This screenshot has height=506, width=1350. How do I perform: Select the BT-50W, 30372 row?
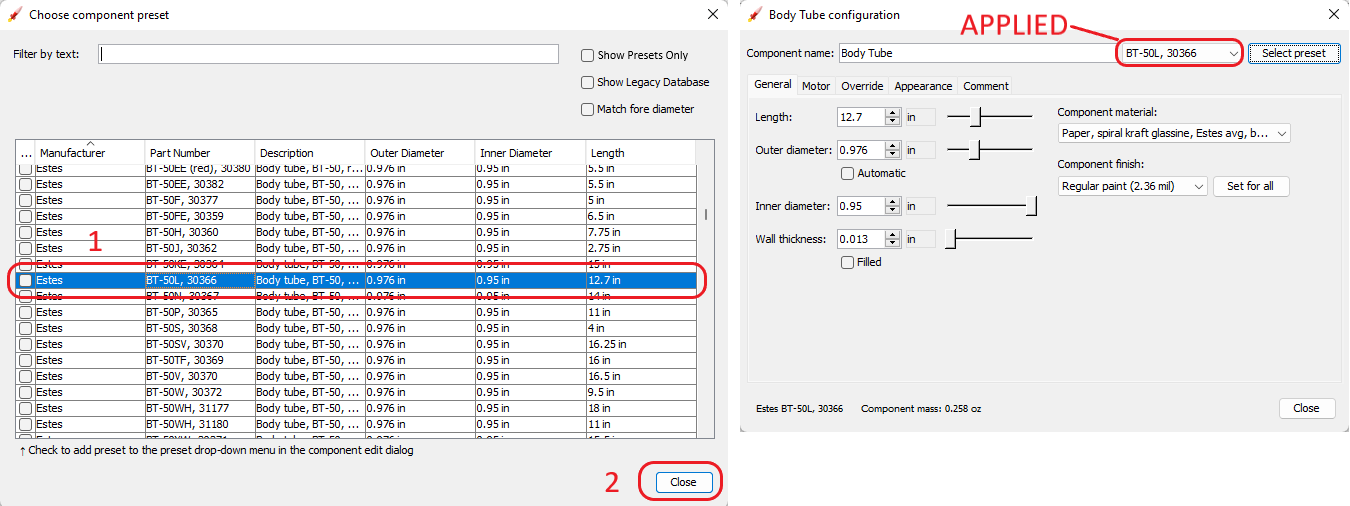[358, 392]
